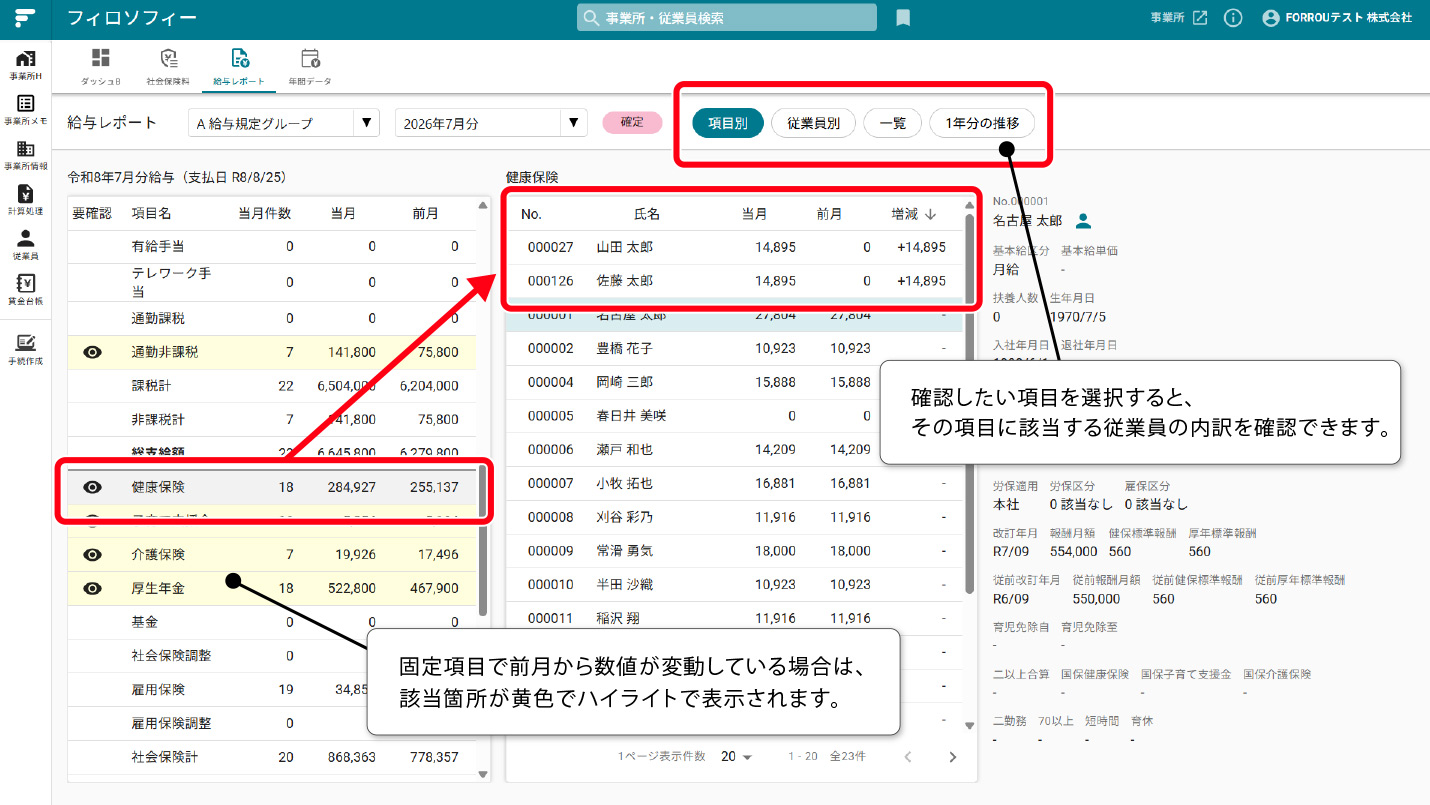Select employee 刈谷 彩乃

point(734,517)
